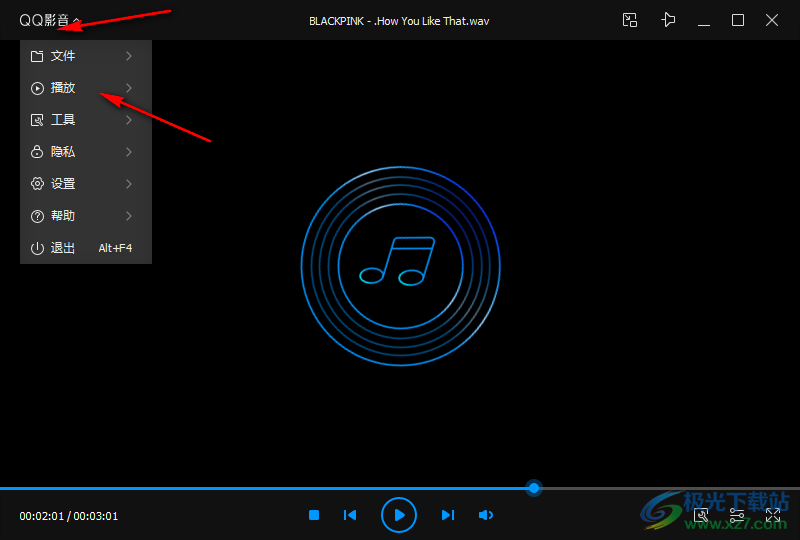Stop playback with the square stop button
The image size is (800, 540).
coord(314,515)
